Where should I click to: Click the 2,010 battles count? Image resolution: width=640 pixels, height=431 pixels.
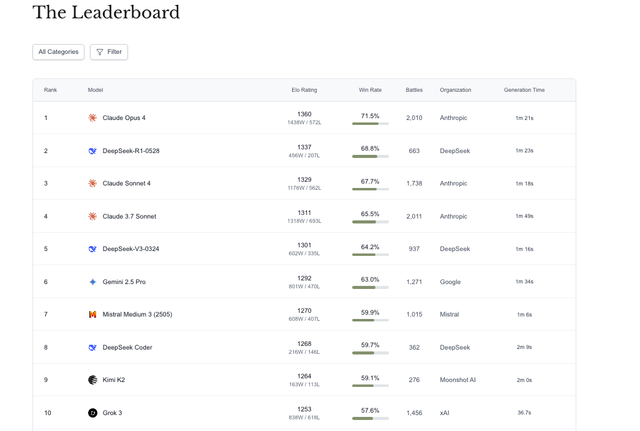(x=414, y=118)
